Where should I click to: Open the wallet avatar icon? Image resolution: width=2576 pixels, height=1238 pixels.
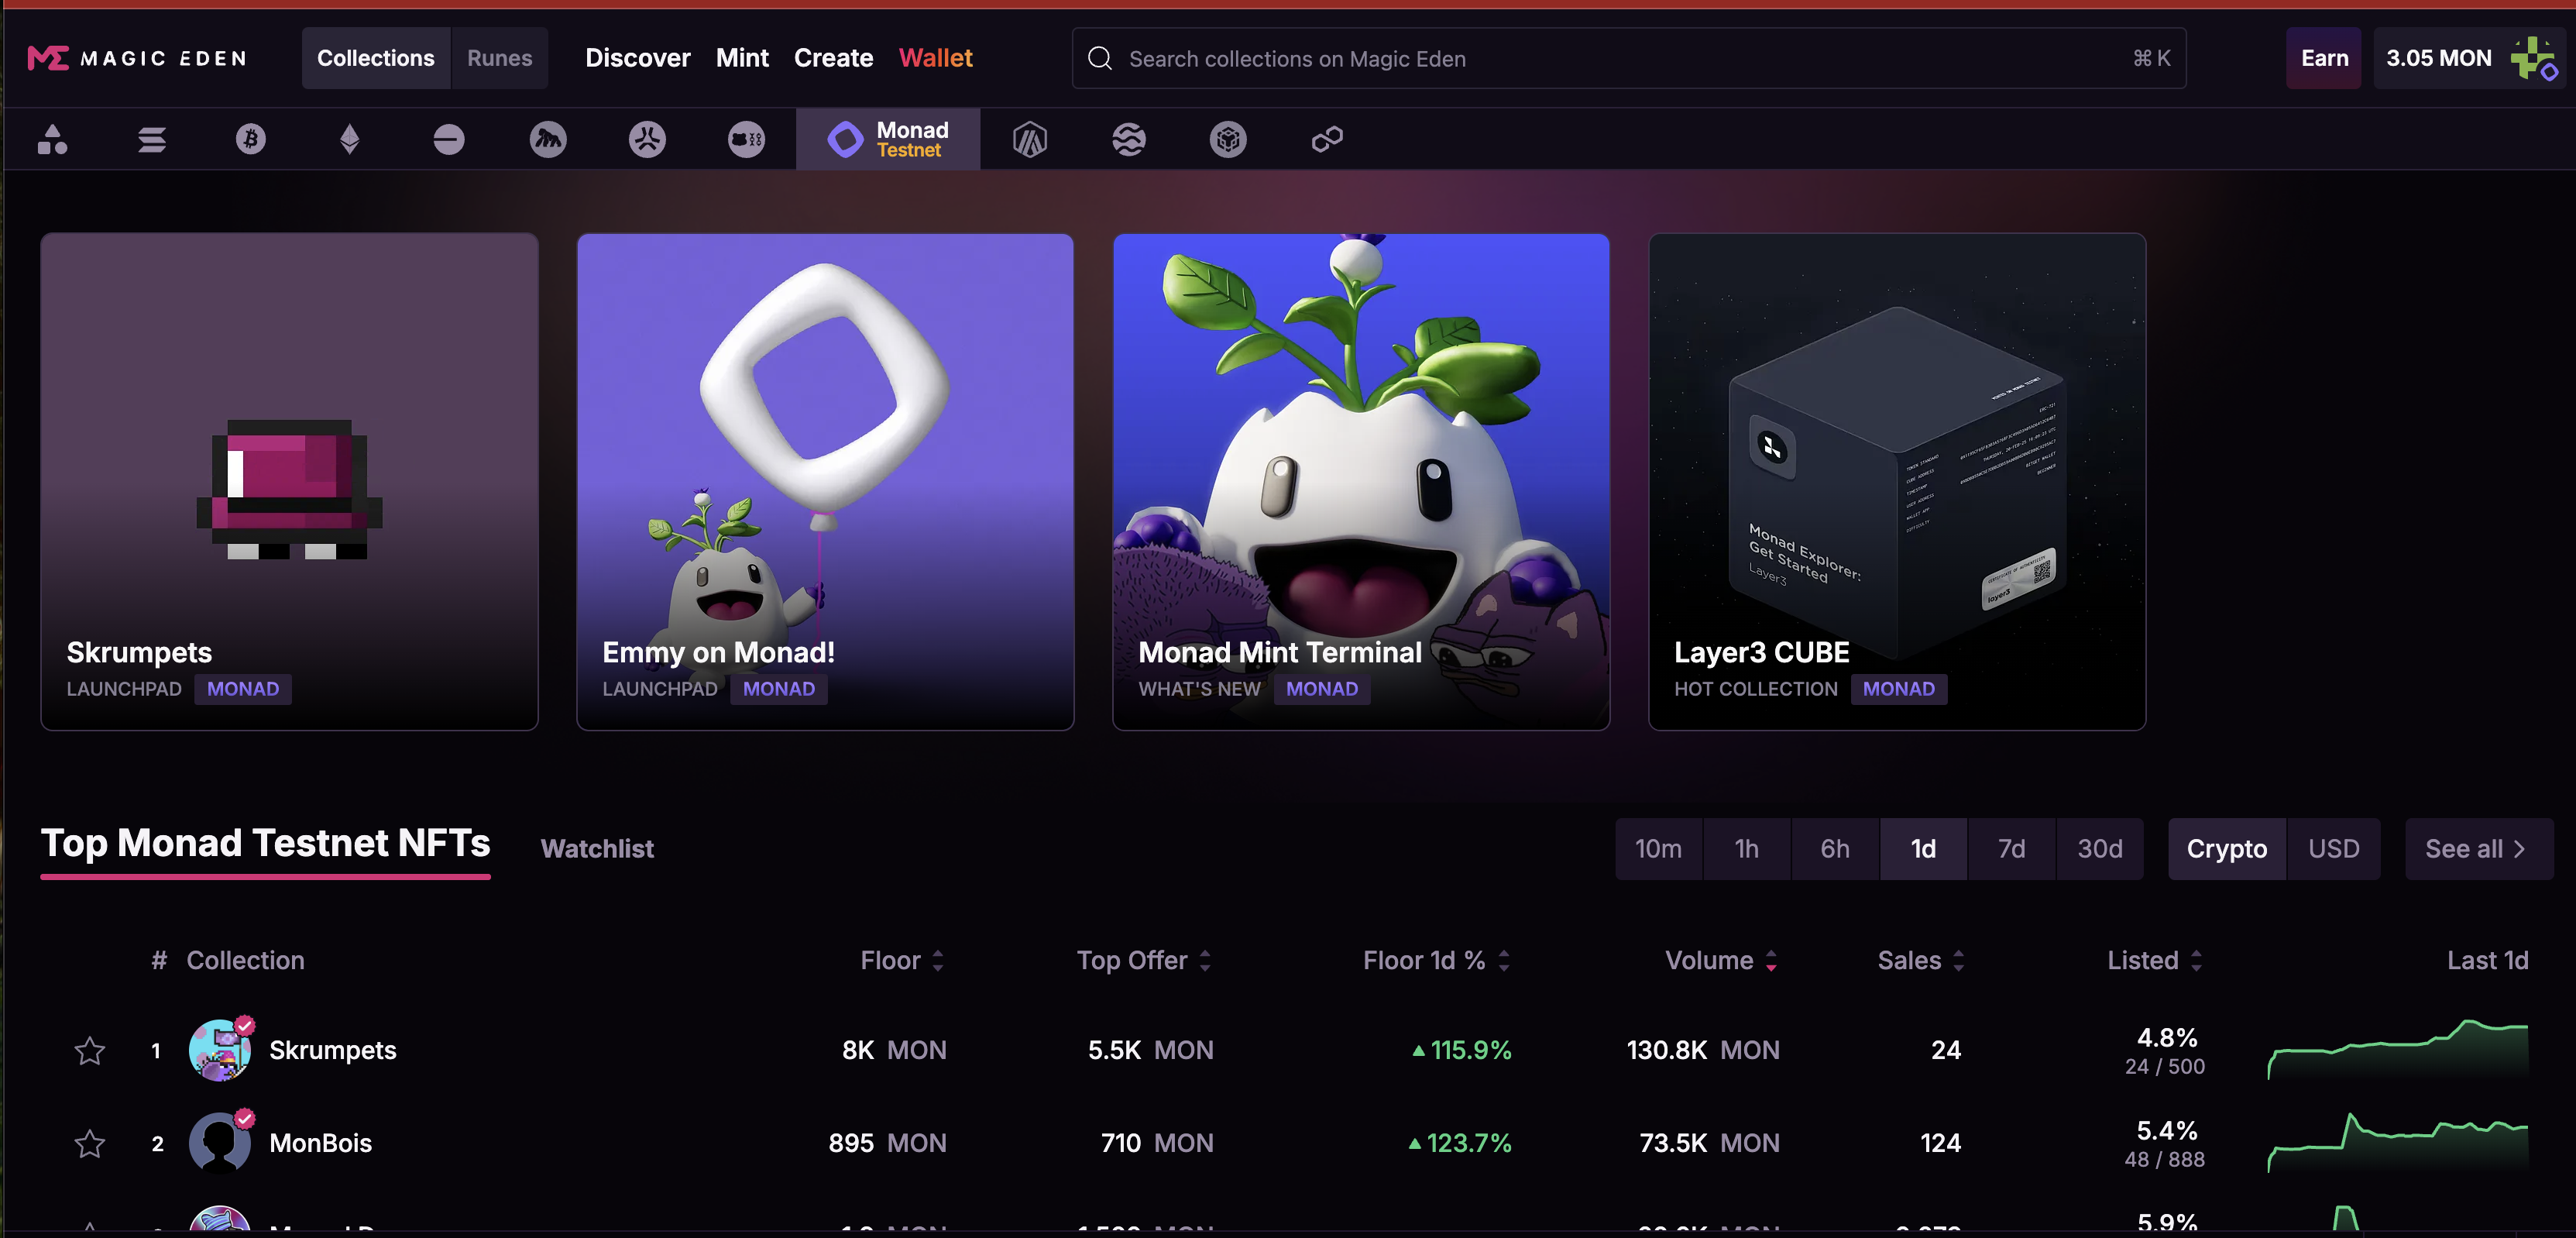(2534, 58)
